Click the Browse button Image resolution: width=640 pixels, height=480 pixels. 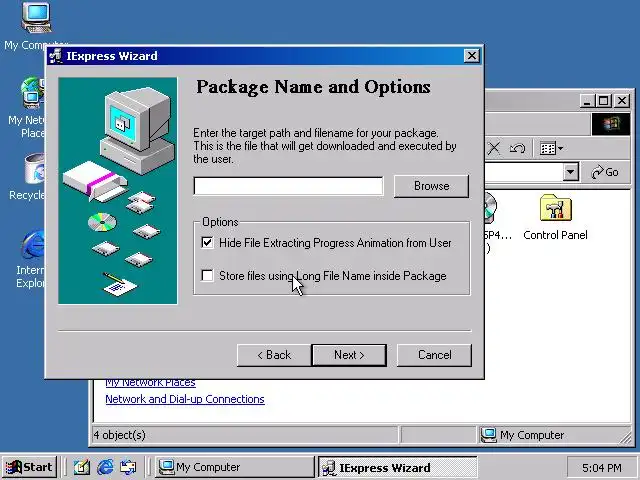pos(431,186)
